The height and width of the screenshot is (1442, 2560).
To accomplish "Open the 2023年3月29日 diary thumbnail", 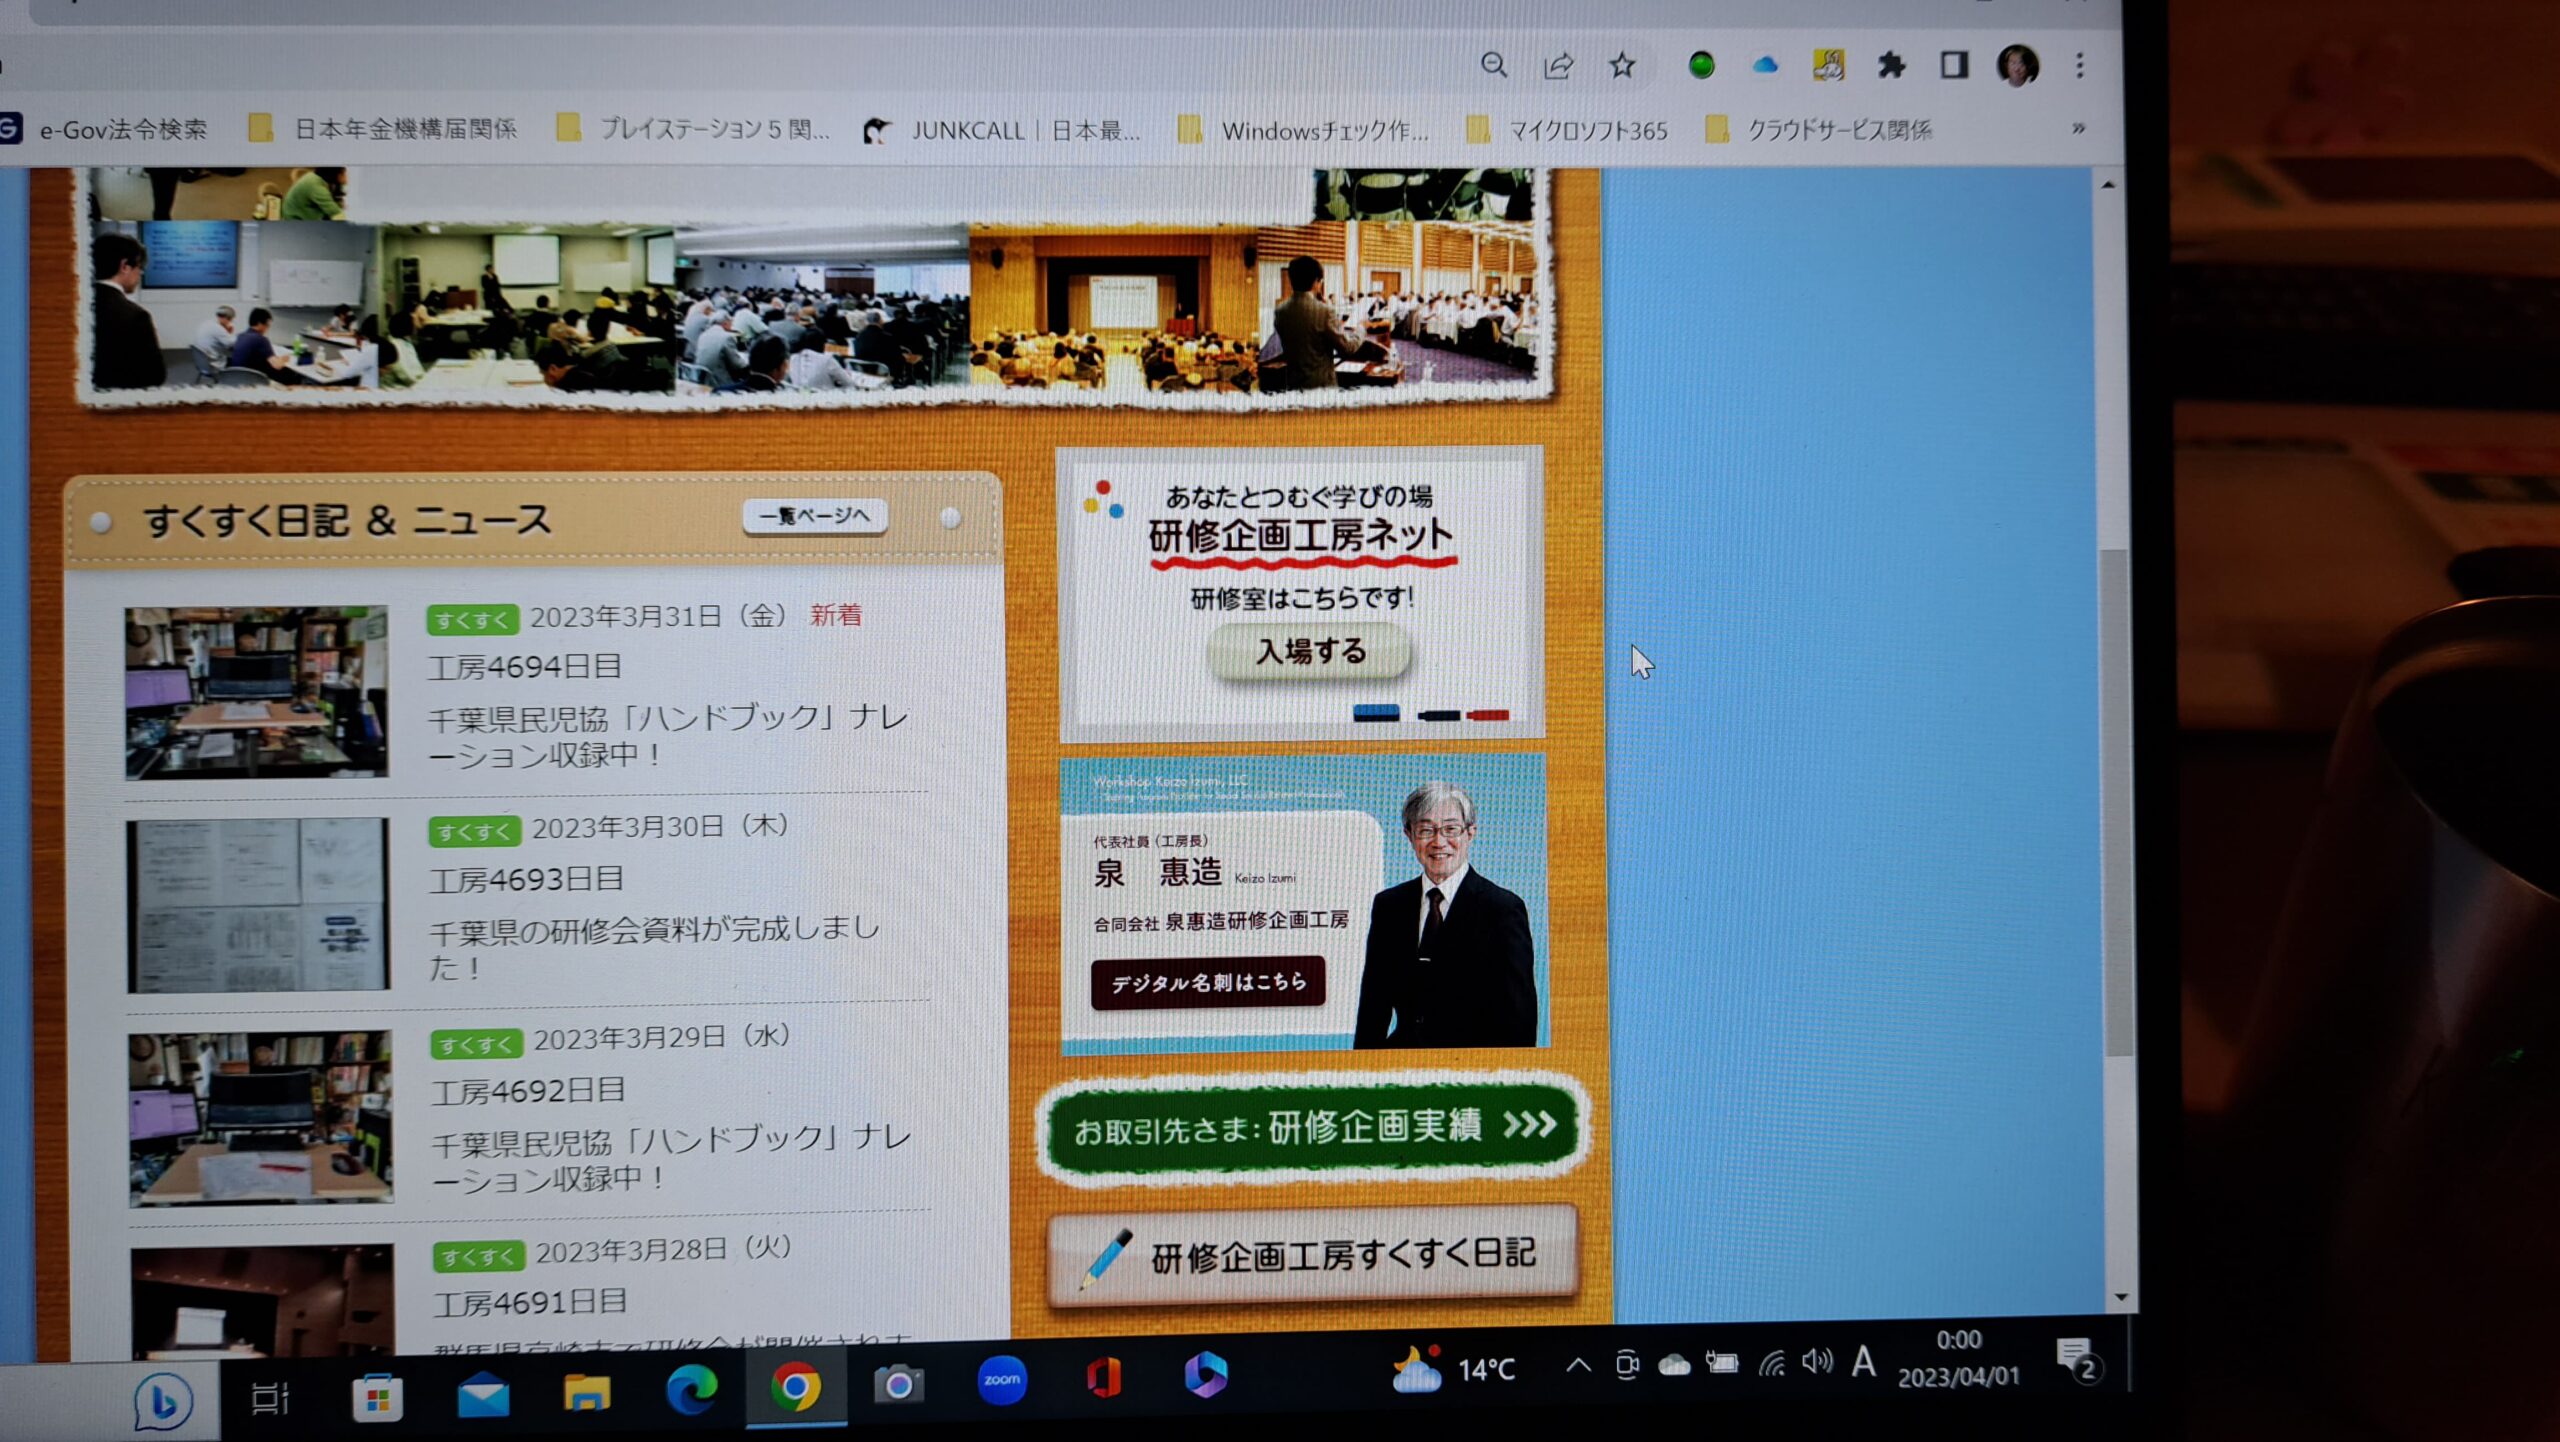I will pyautogui.click(x=260, y=1118).
